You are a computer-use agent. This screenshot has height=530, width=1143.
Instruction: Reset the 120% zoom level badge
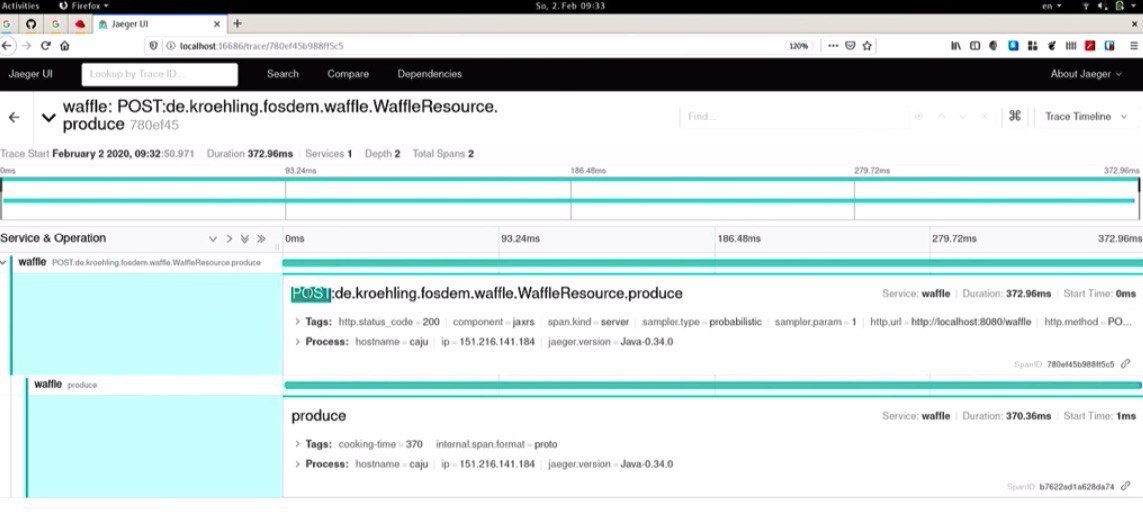799,46
